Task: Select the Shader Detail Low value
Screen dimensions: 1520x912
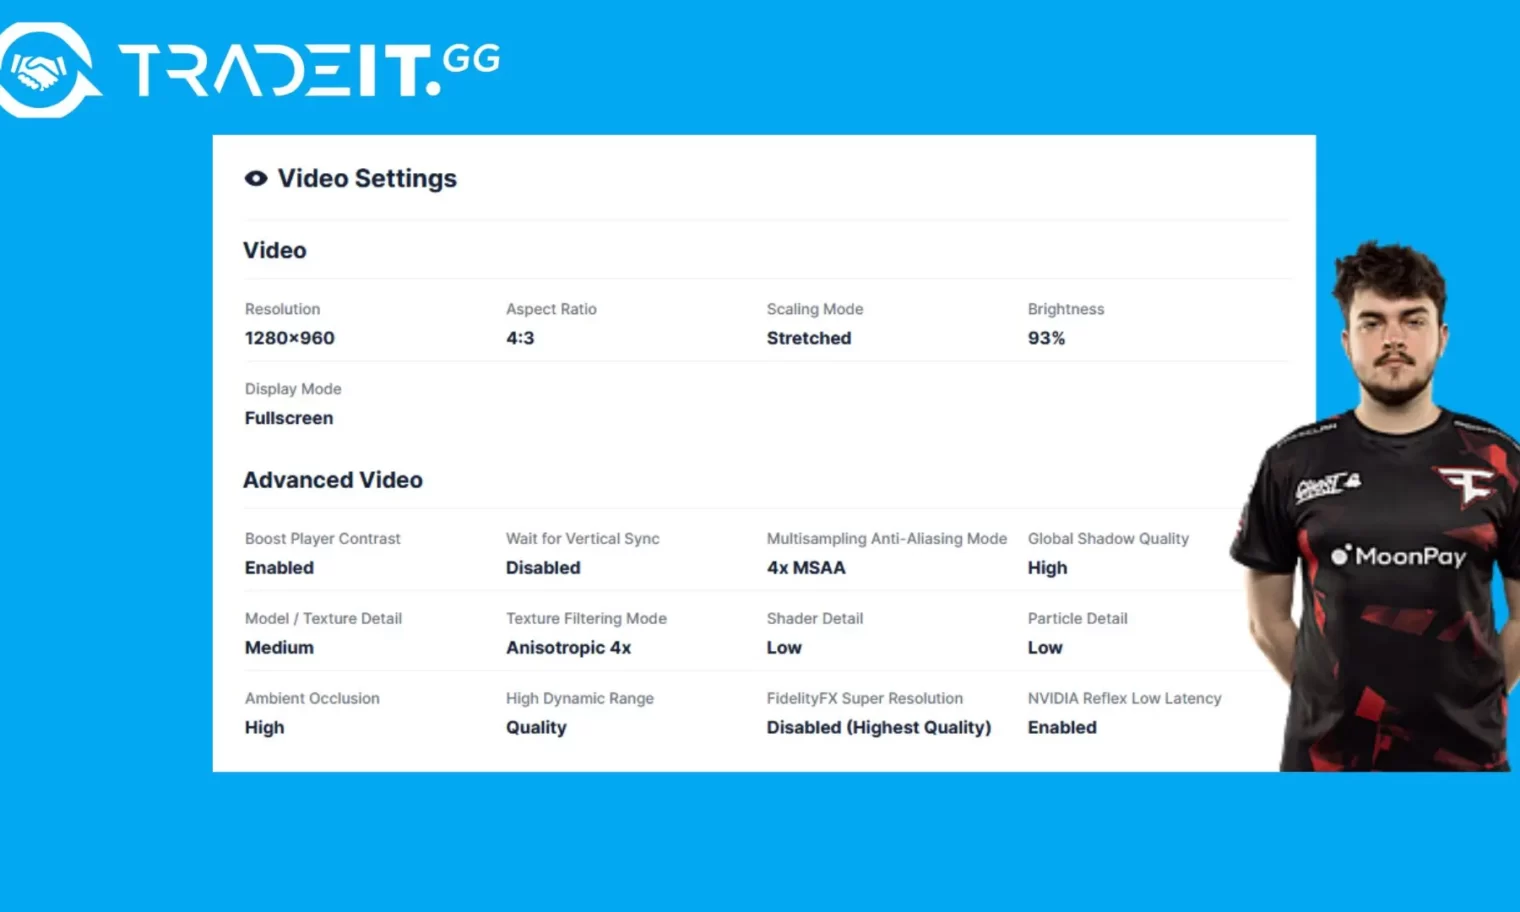Action: tap(784, 648)
